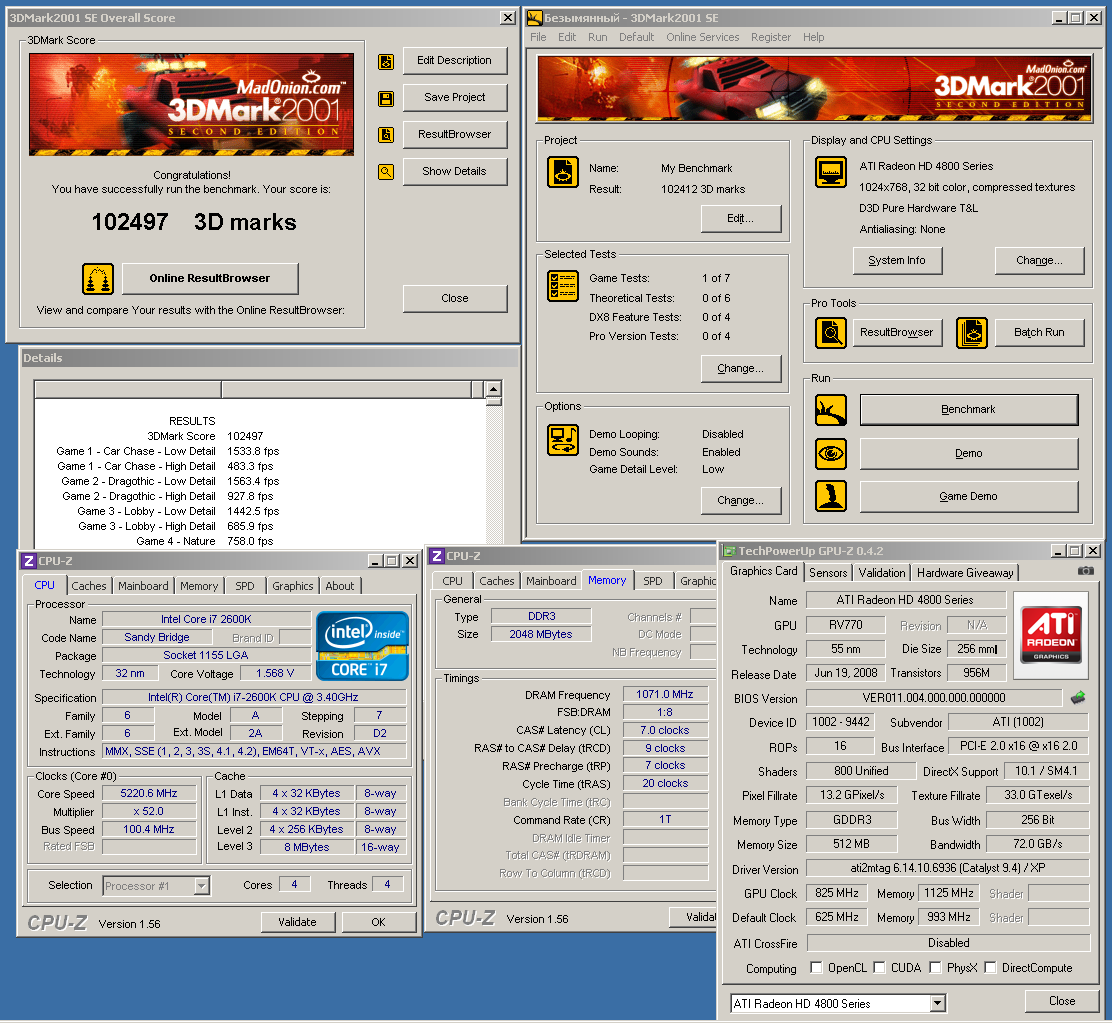Click the DRAM Frequency 1071.0 MHz field
Image resolution: width=1112 pixels, height=1023 pixels.
click(x=665, y=694)
